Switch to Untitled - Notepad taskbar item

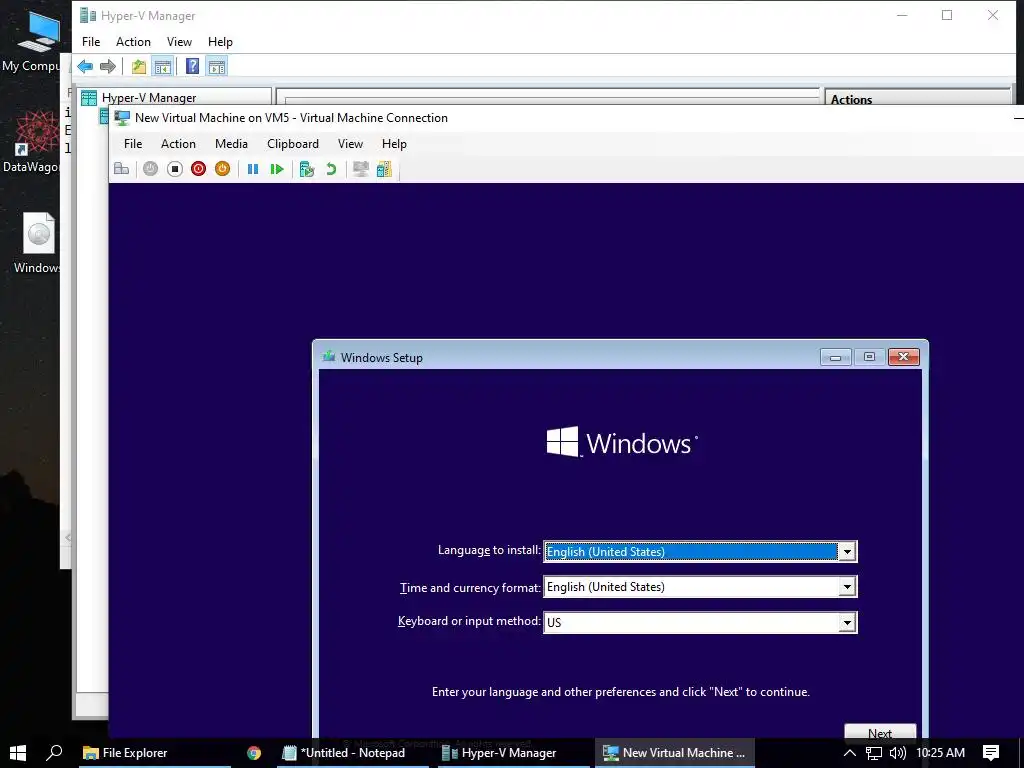coord(351,753)
